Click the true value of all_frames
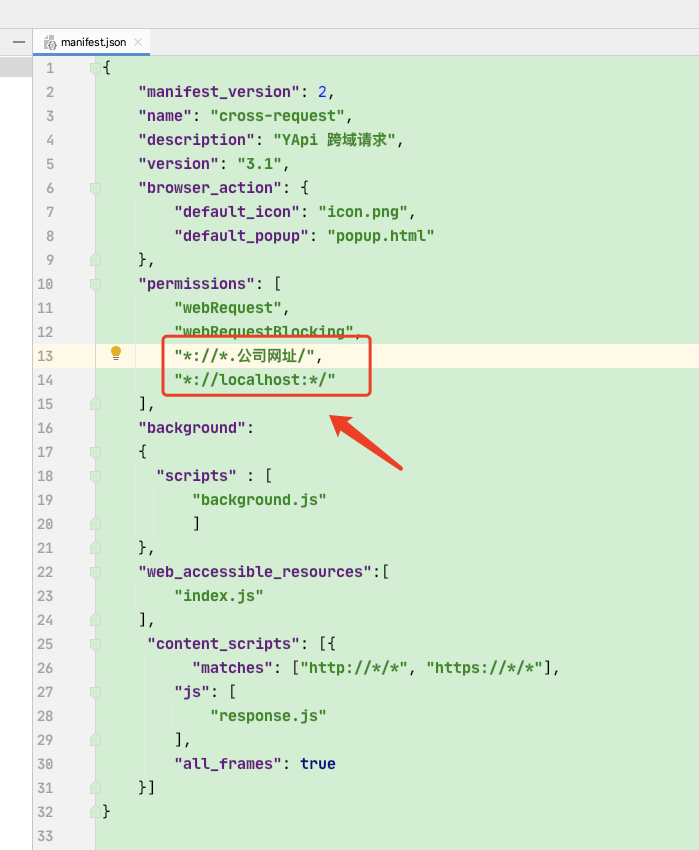Image resolution: width=699 pixels, height=850 pixels. [318, 764]
